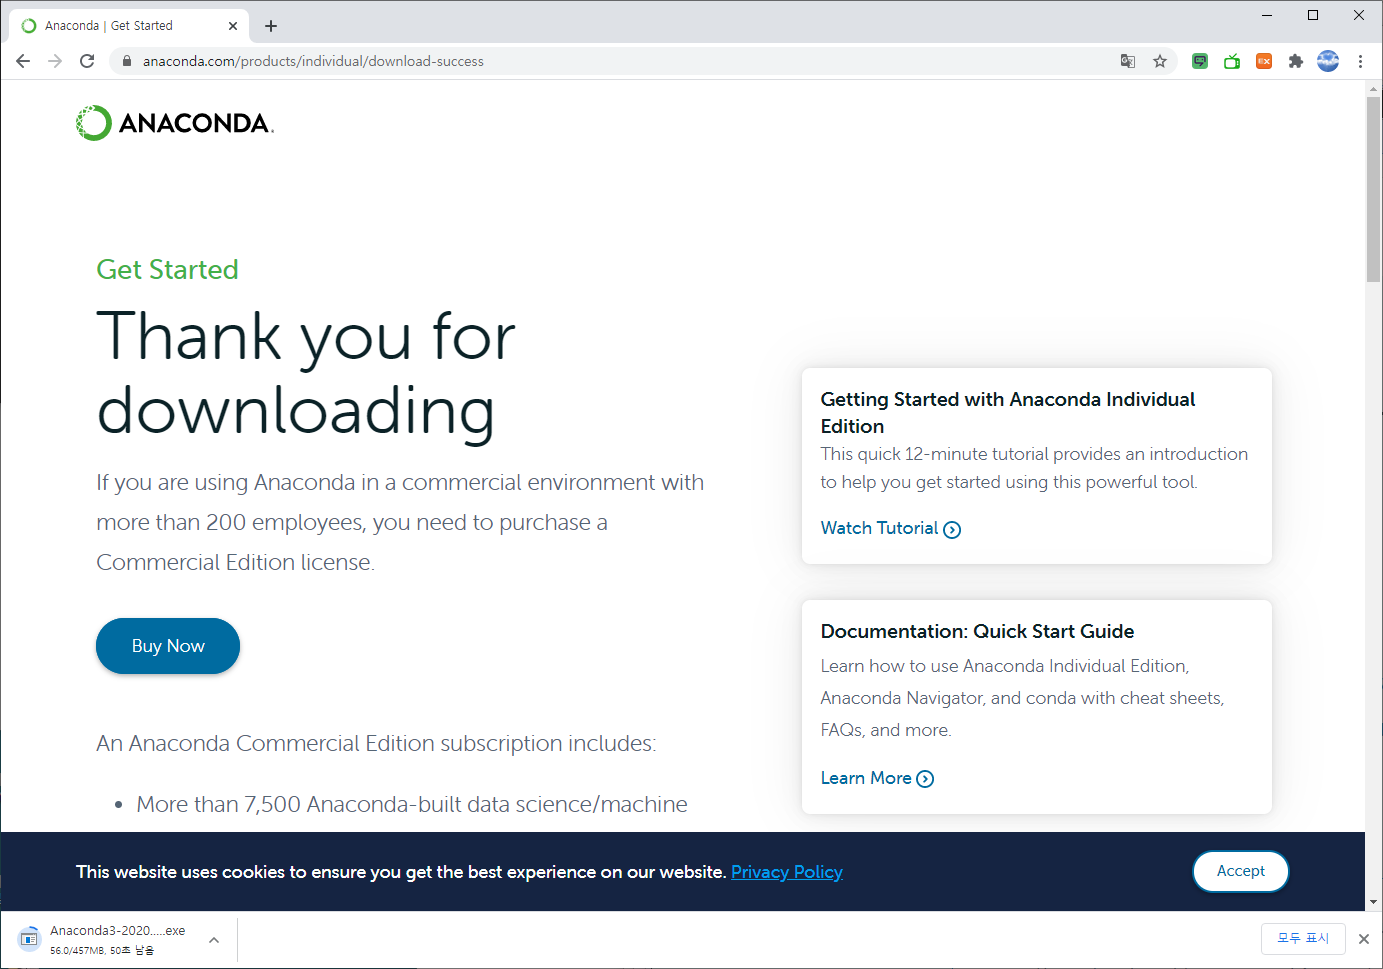This screenshot has height=969, width=1383.
Task: Open the translate page icon in address bar
Action: click(x=1128, y=61)
